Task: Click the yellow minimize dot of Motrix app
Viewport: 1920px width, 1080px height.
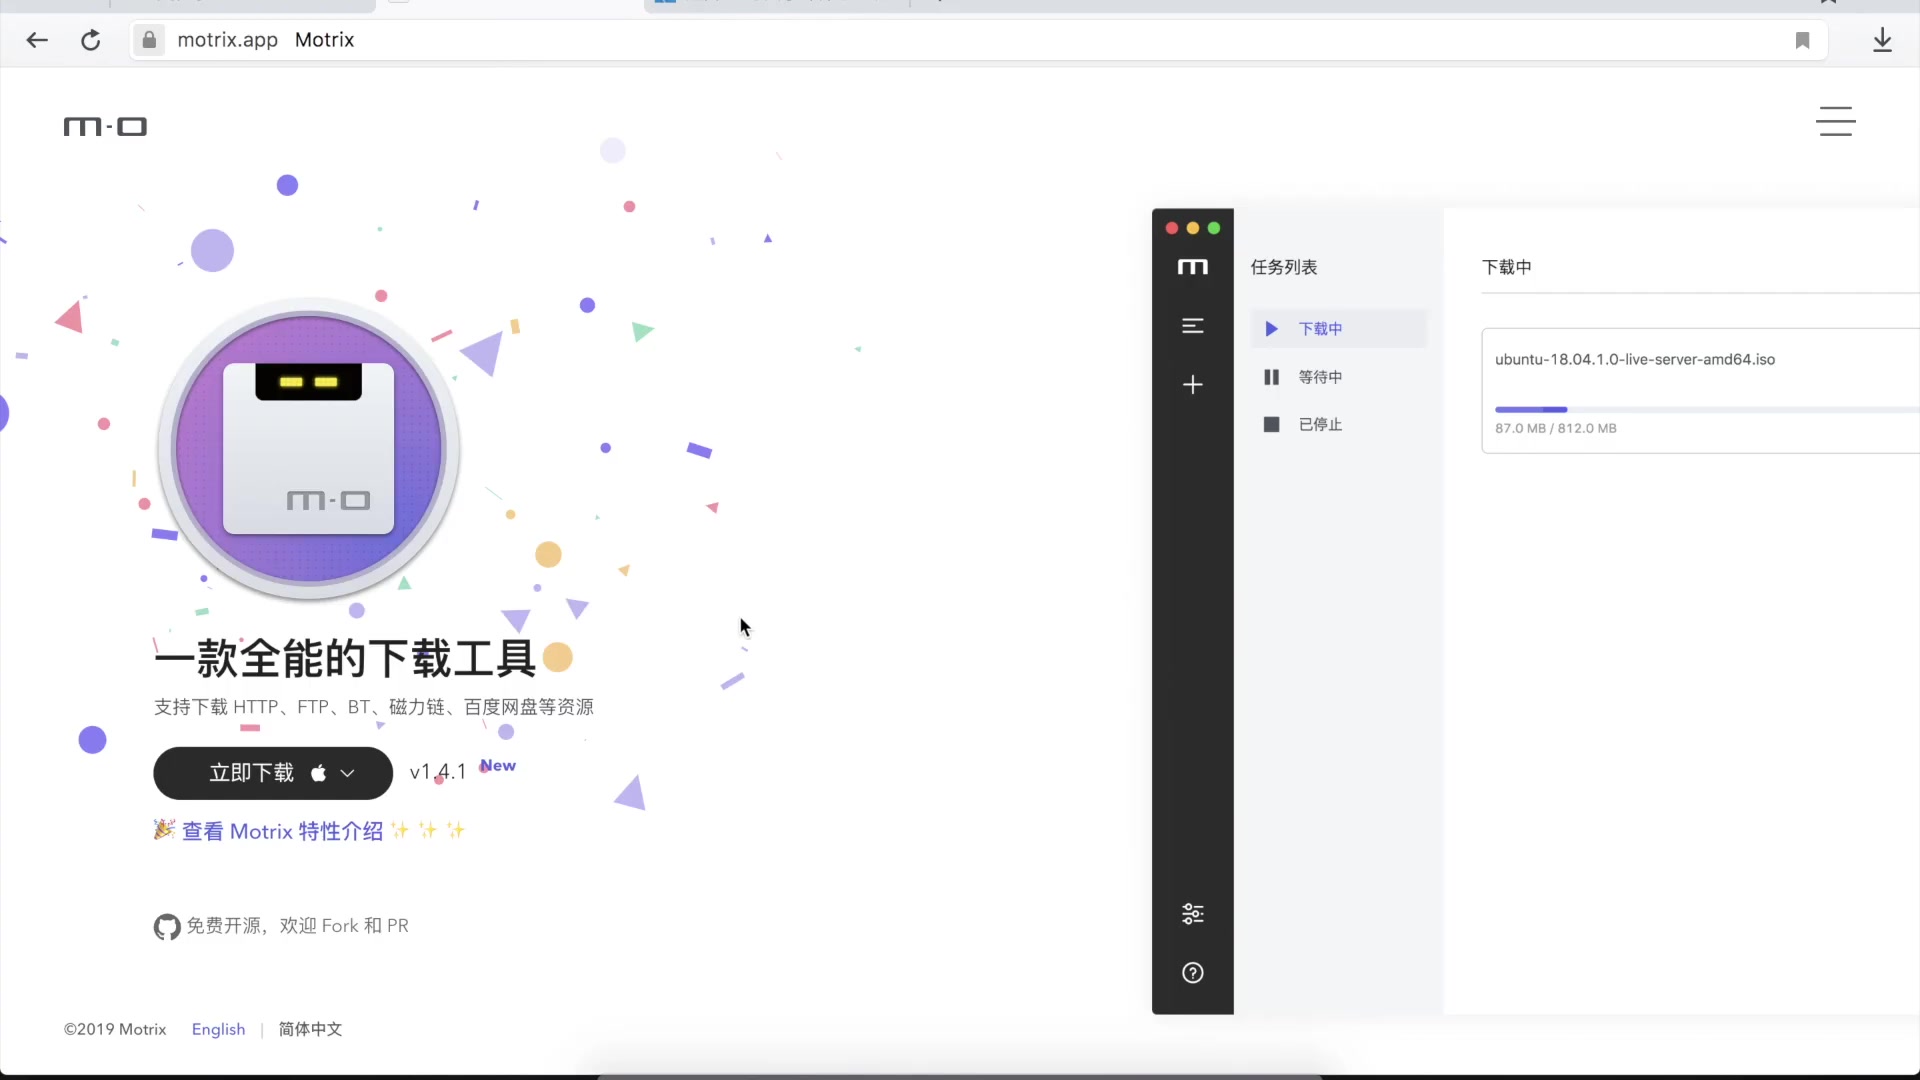Action: 1192,228
